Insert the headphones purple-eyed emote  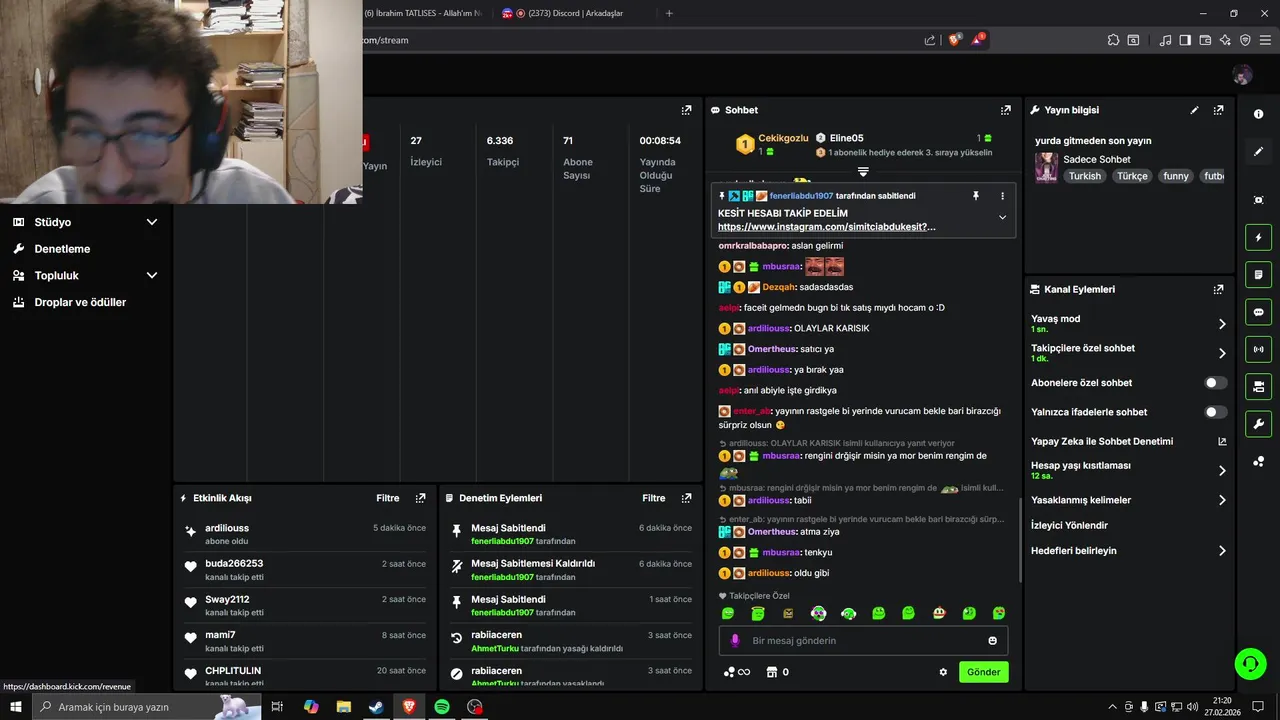(818, 613)
